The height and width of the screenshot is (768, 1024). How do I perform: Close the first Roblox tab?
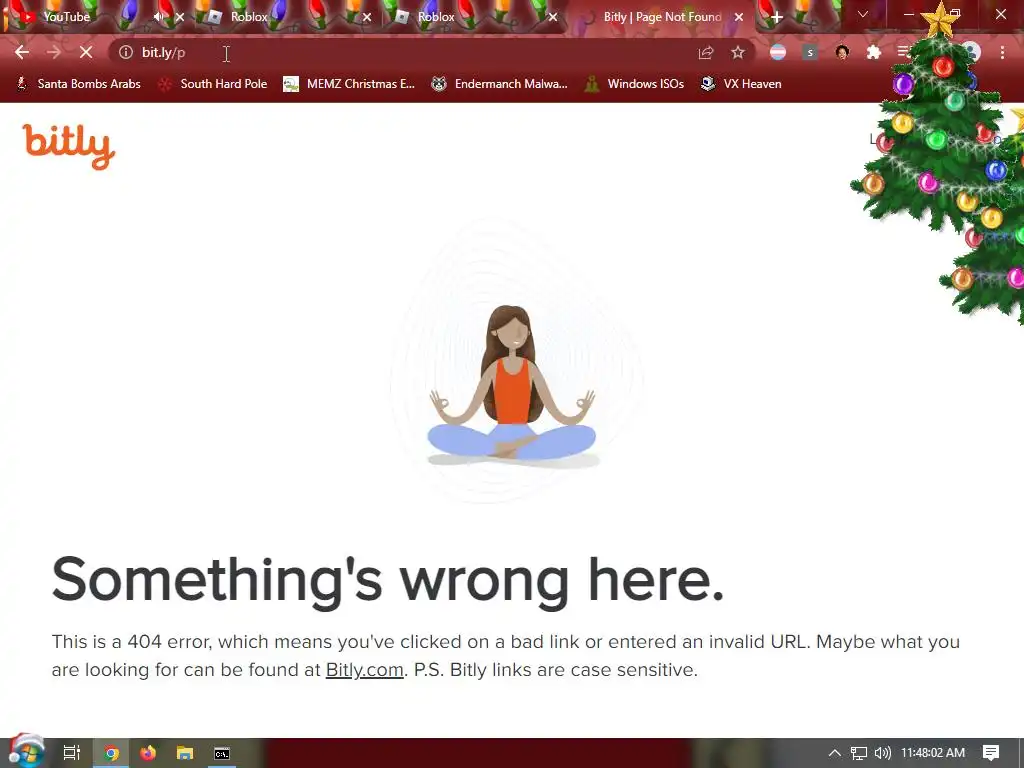pos(367,18)
